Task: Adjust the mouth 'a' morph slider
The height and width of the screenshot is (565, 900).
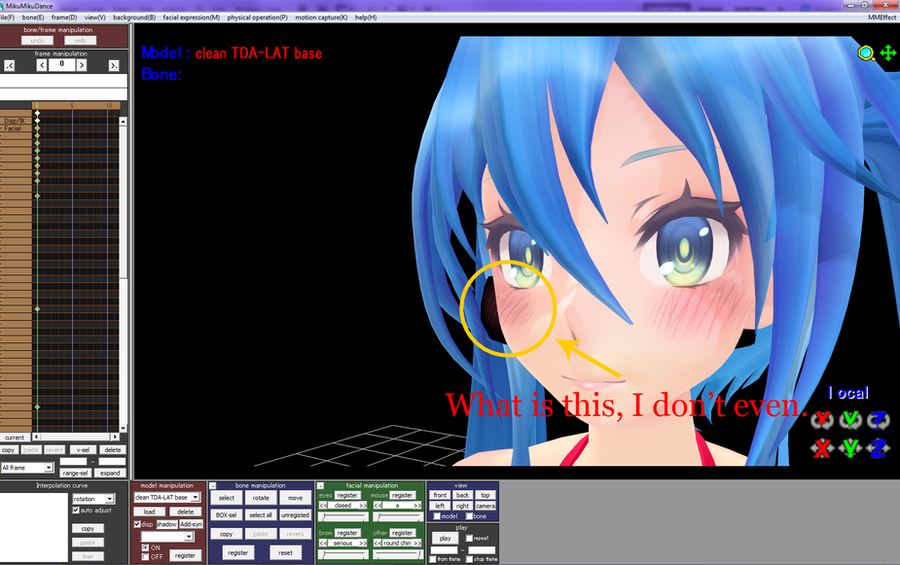Action: point(398,517)
